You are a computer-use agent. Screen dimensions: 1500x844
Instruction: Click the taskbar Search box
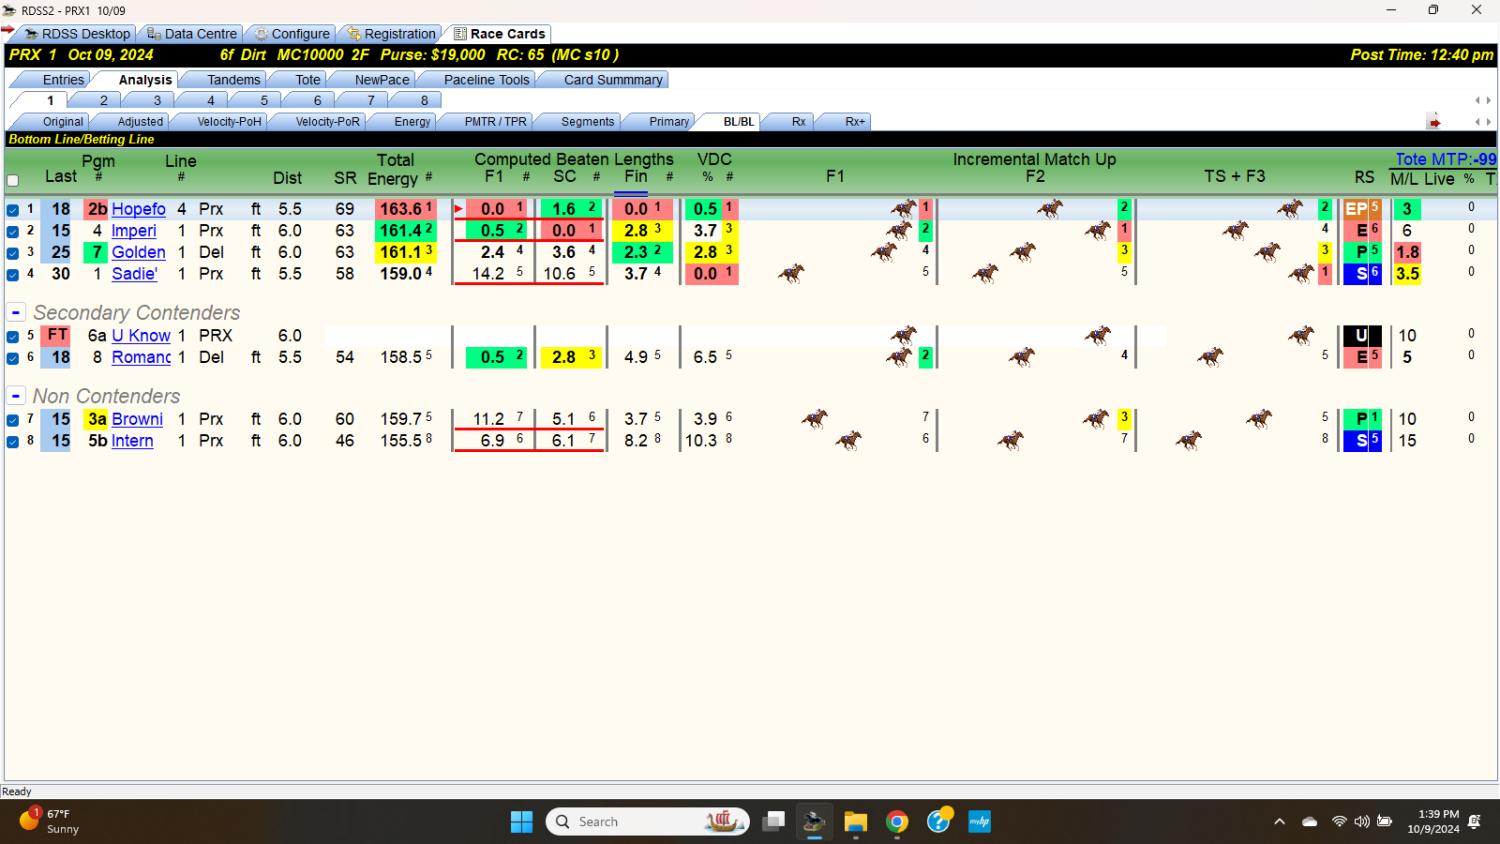[x=648, y=822]
